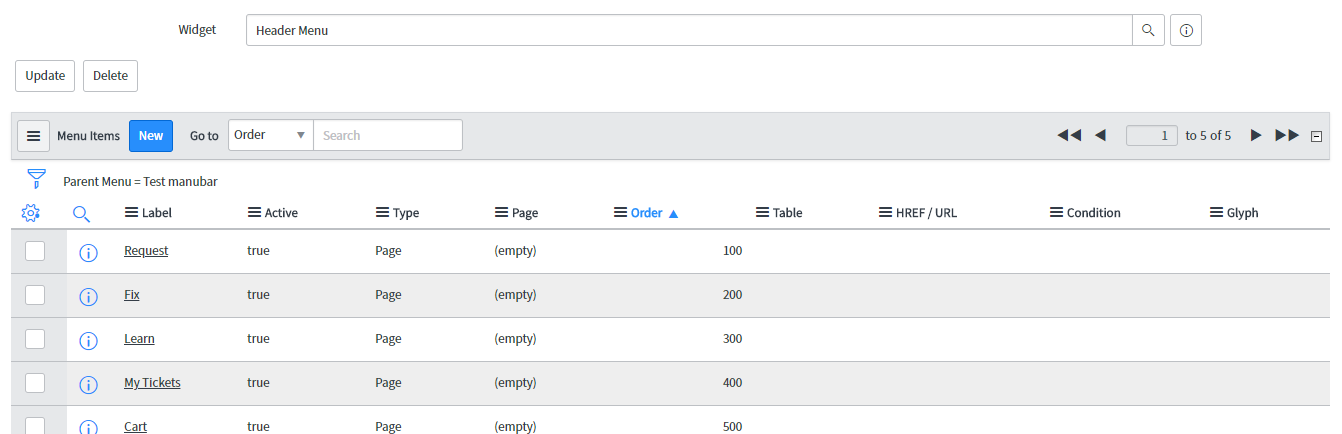Collapse the Menu Items related list
1342x434 pixels.
(1316, 136)
